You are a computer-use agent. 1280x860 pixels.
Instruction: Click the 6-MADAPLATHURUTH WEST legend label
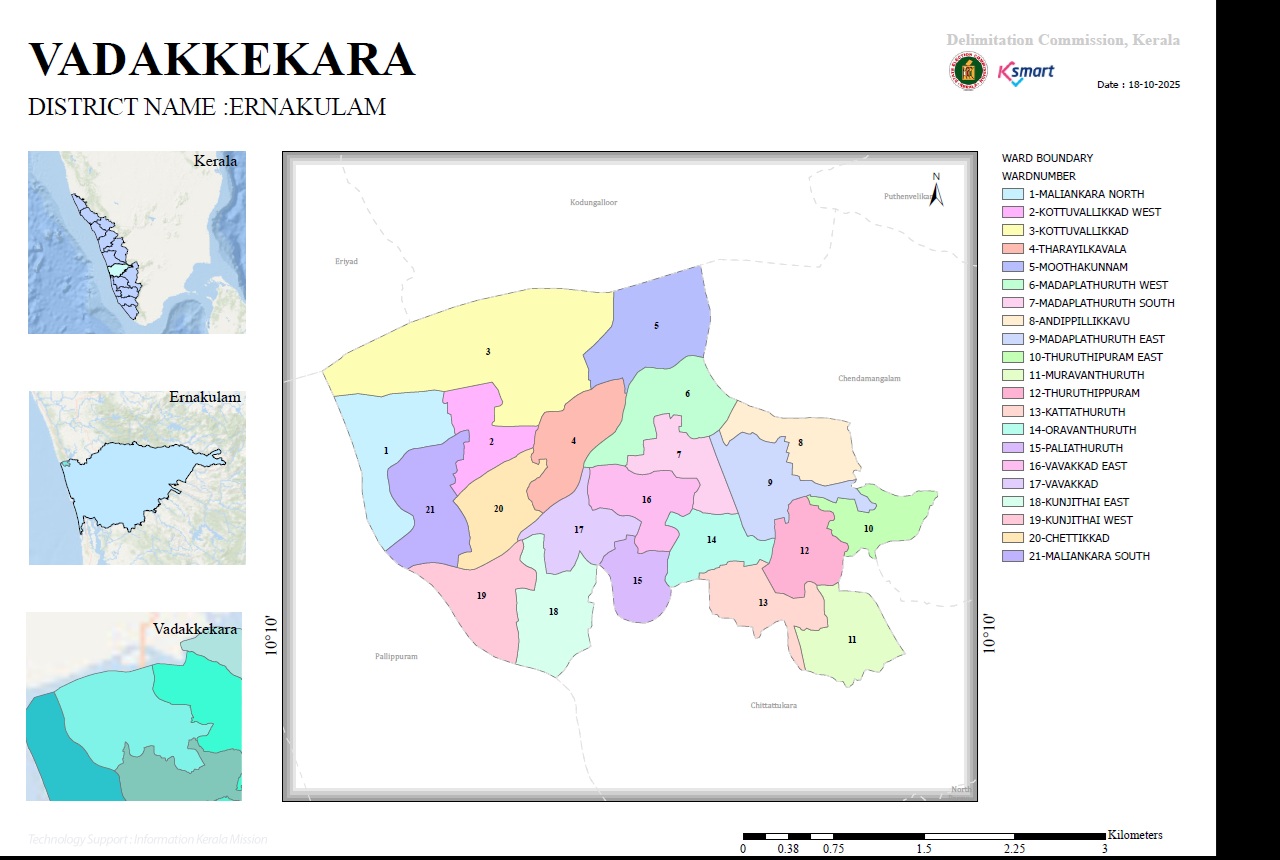(x=1098, y=285)
